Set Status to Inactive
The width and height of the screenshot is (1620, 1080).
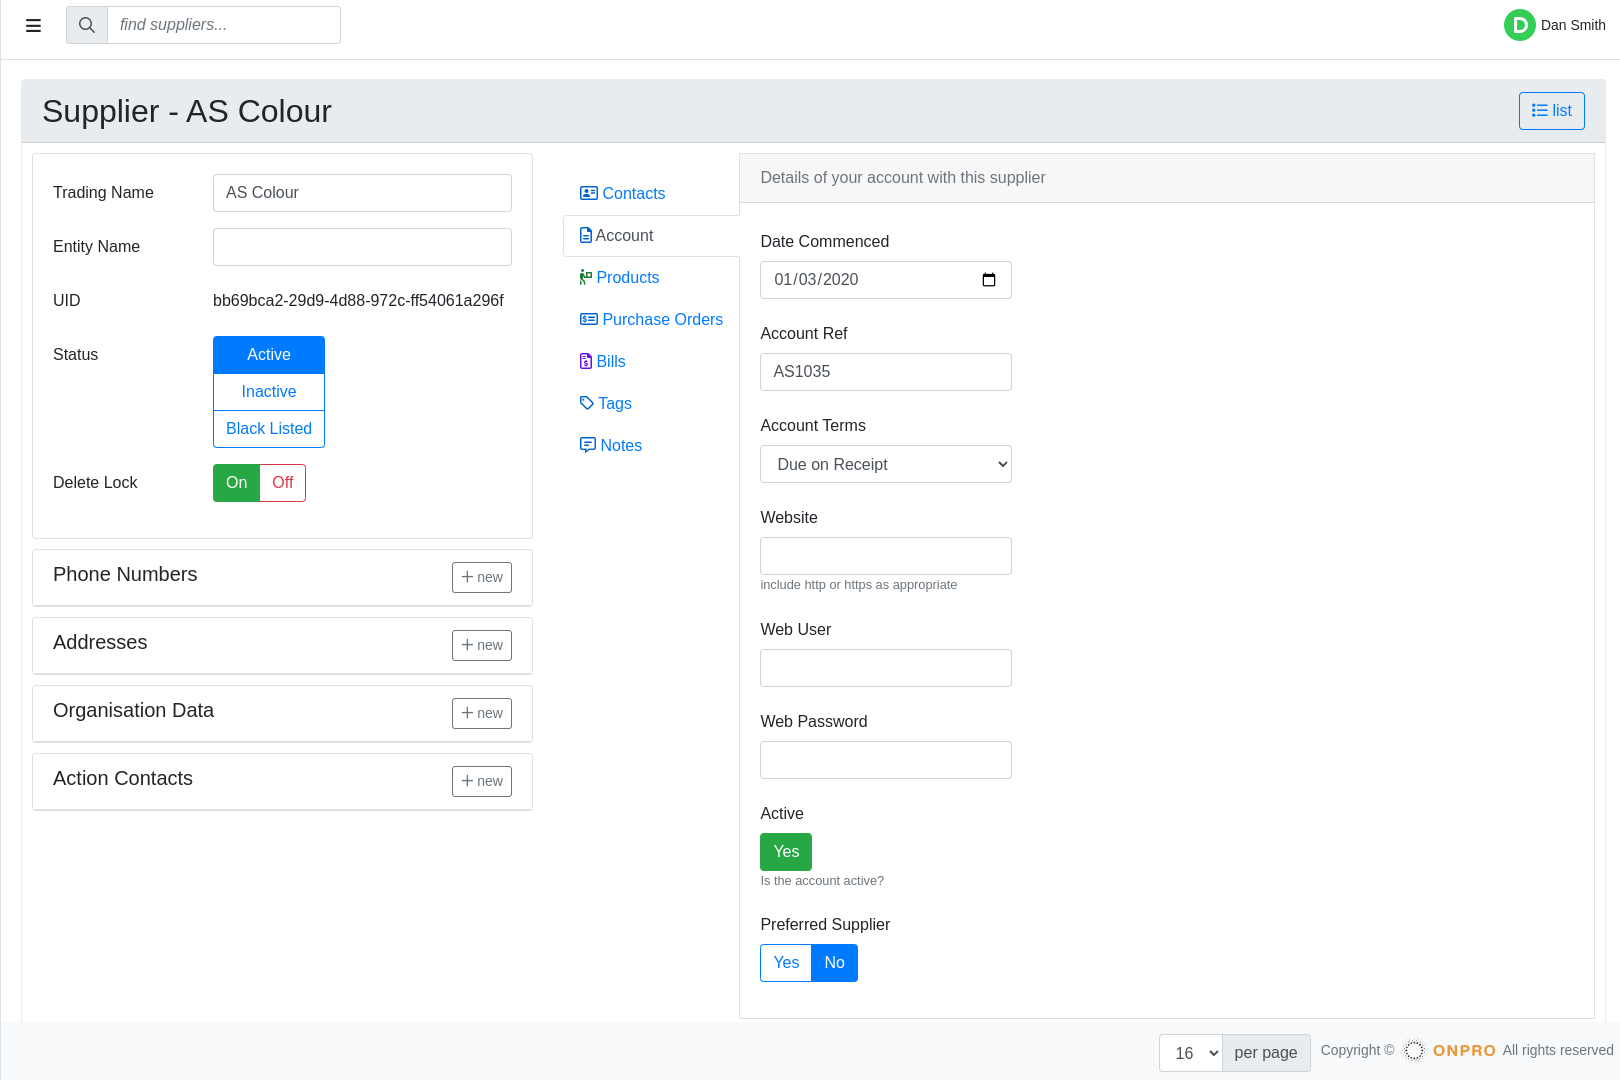[269, 392]
